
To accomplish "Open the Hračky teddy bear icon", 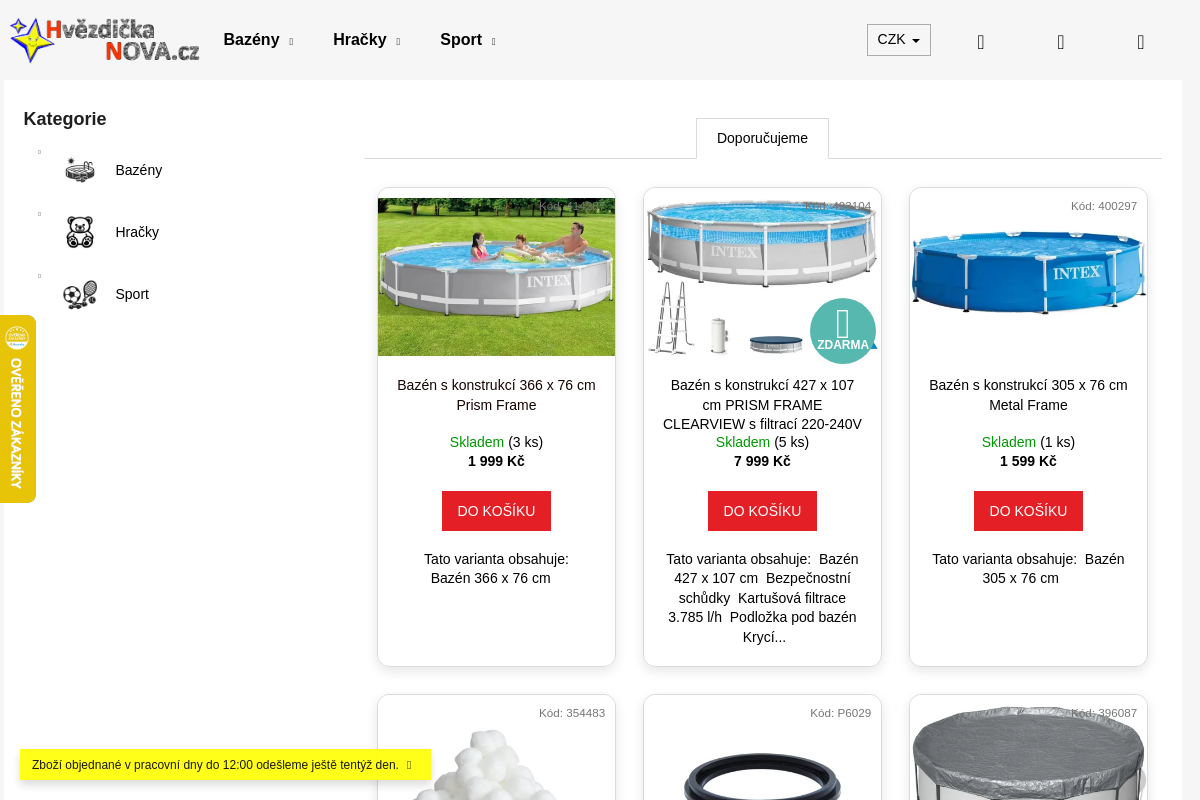I will pyautogui.click(x=80, y=232).
